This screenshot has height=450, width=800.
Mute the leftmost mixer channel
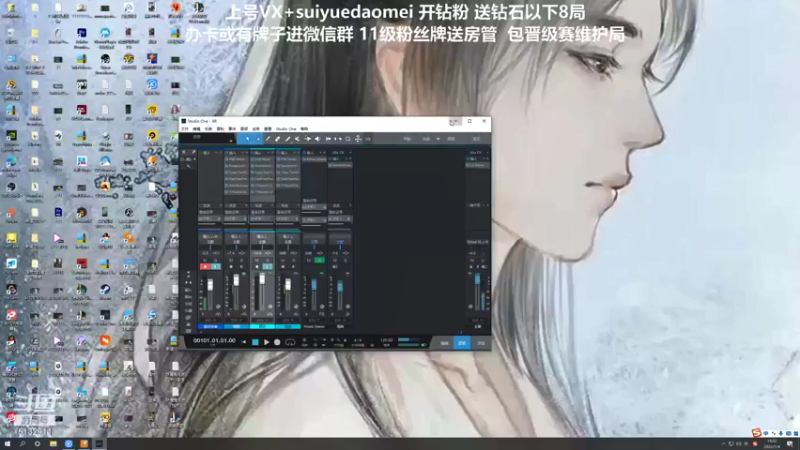pos(205,260)
